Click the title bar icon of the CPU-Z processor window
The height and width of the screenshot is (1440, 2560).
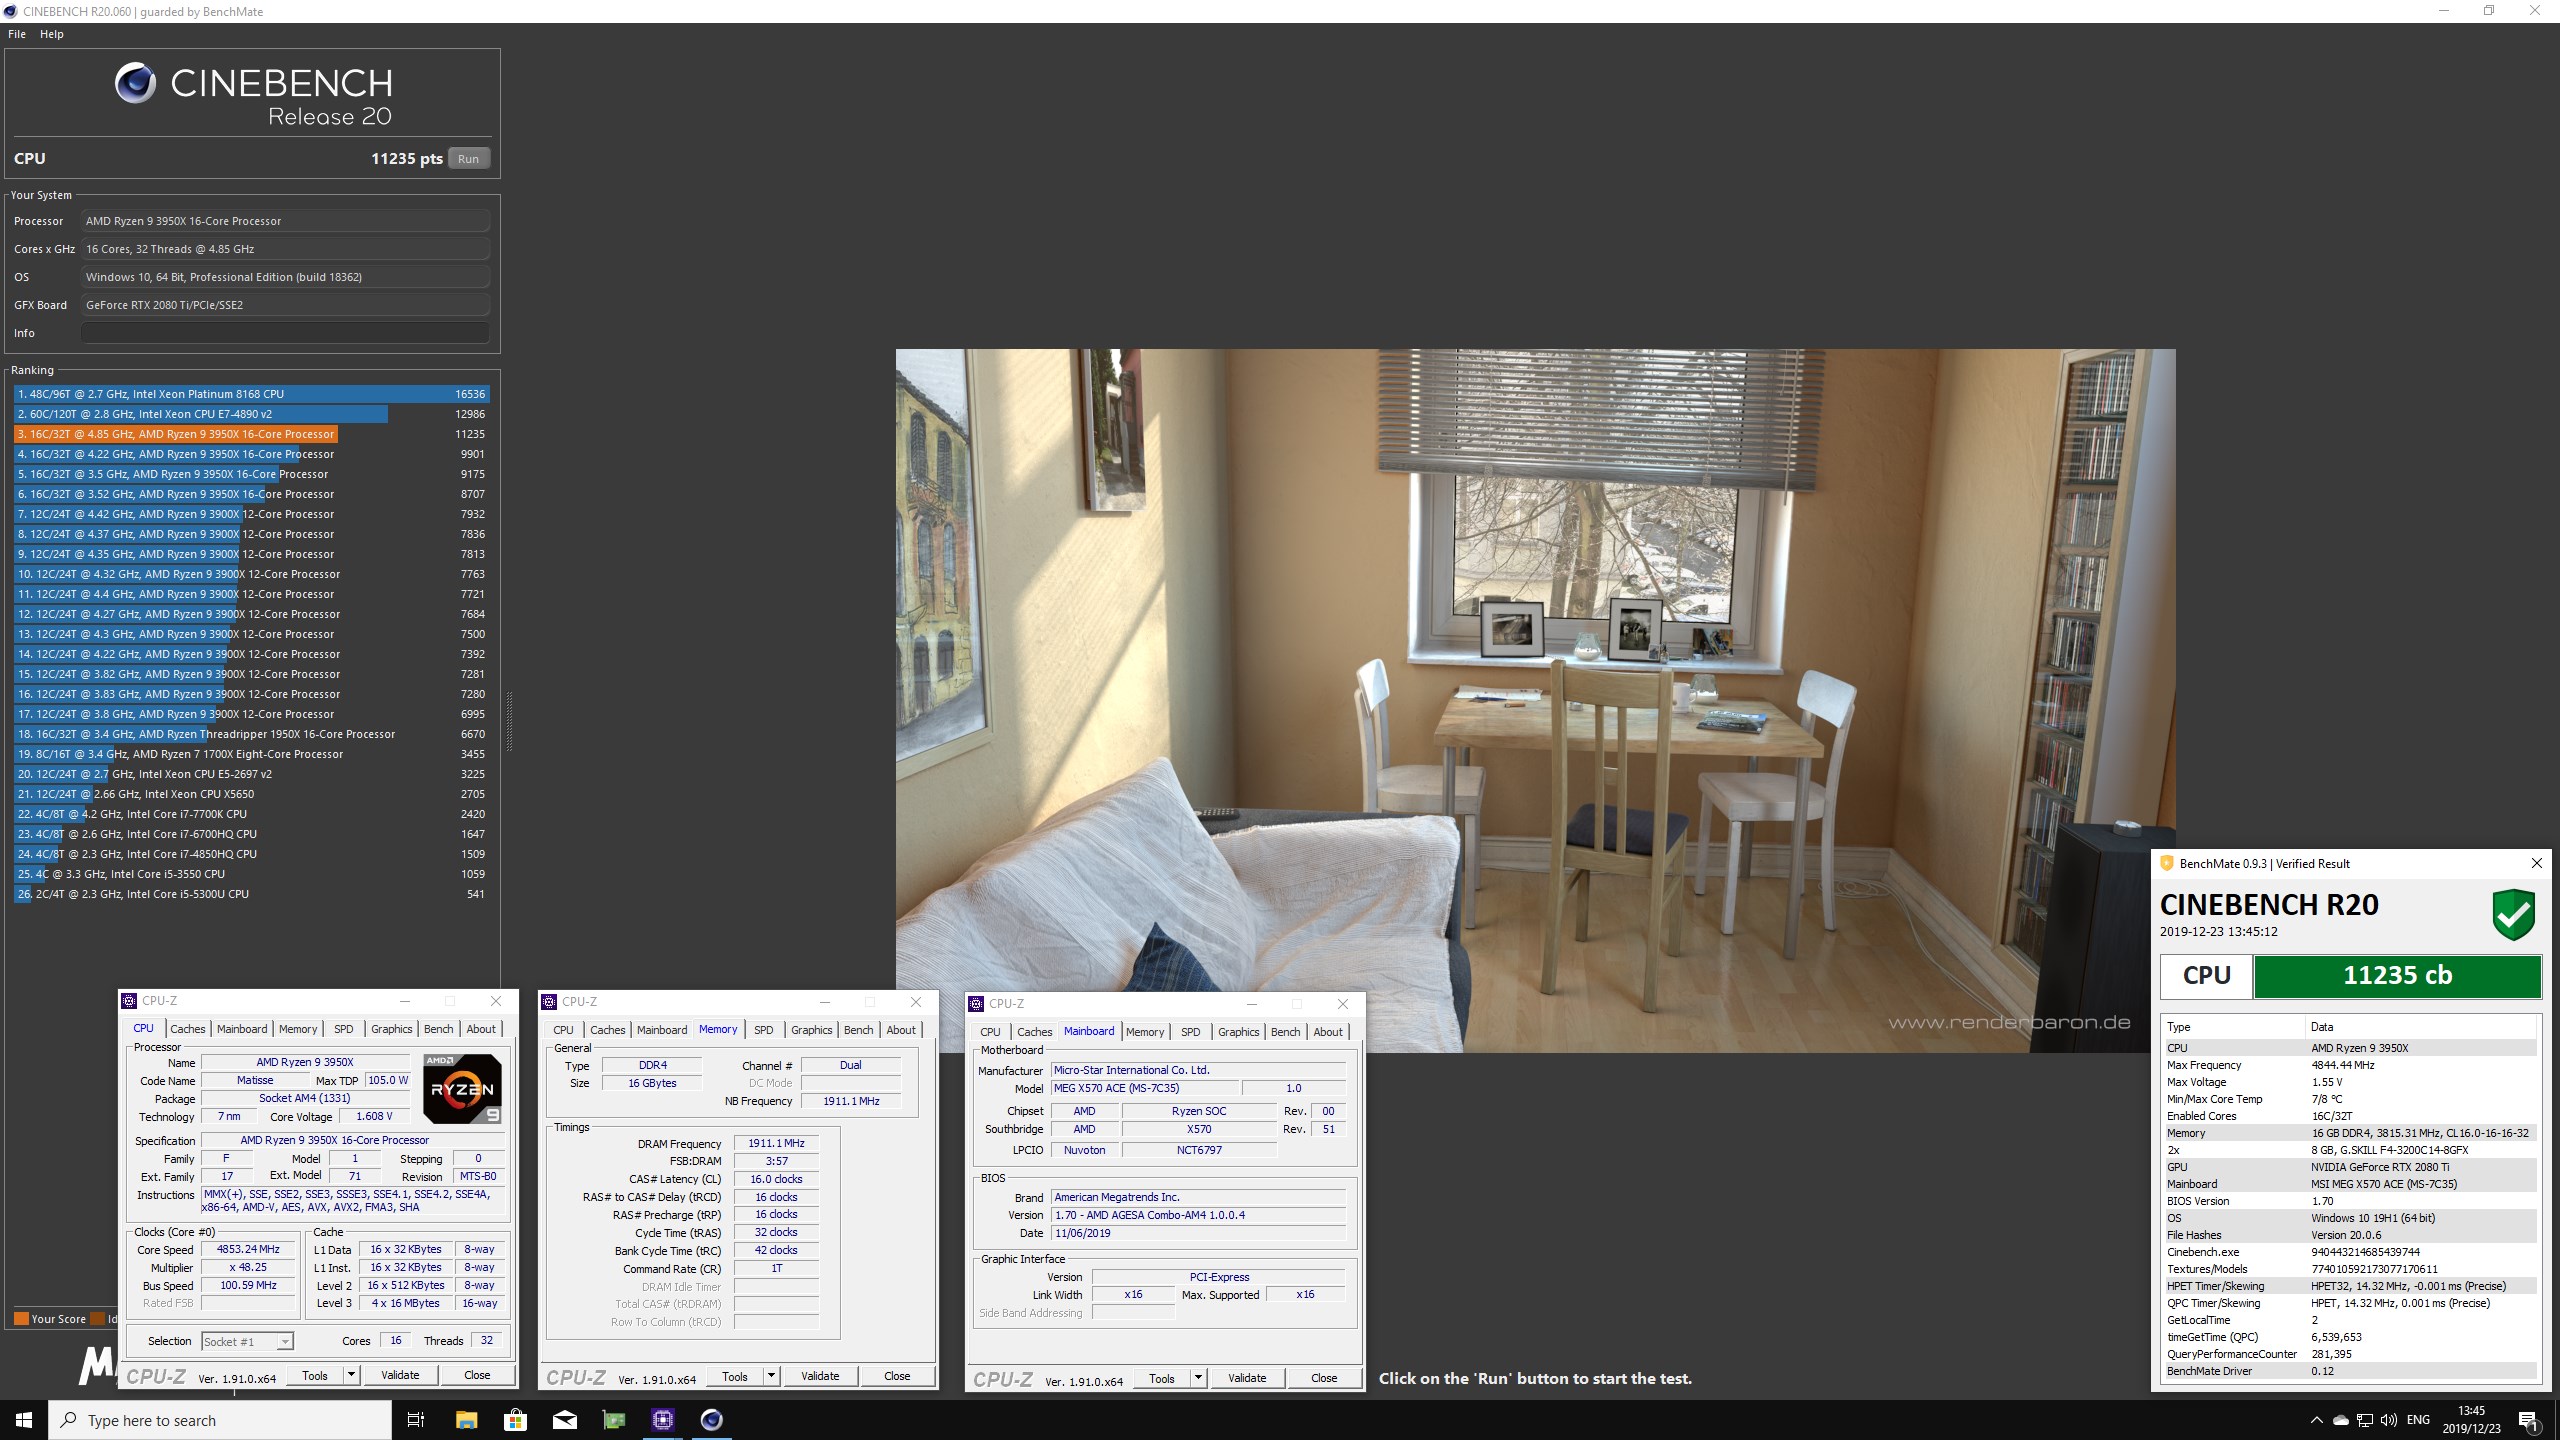point(129,1001)
